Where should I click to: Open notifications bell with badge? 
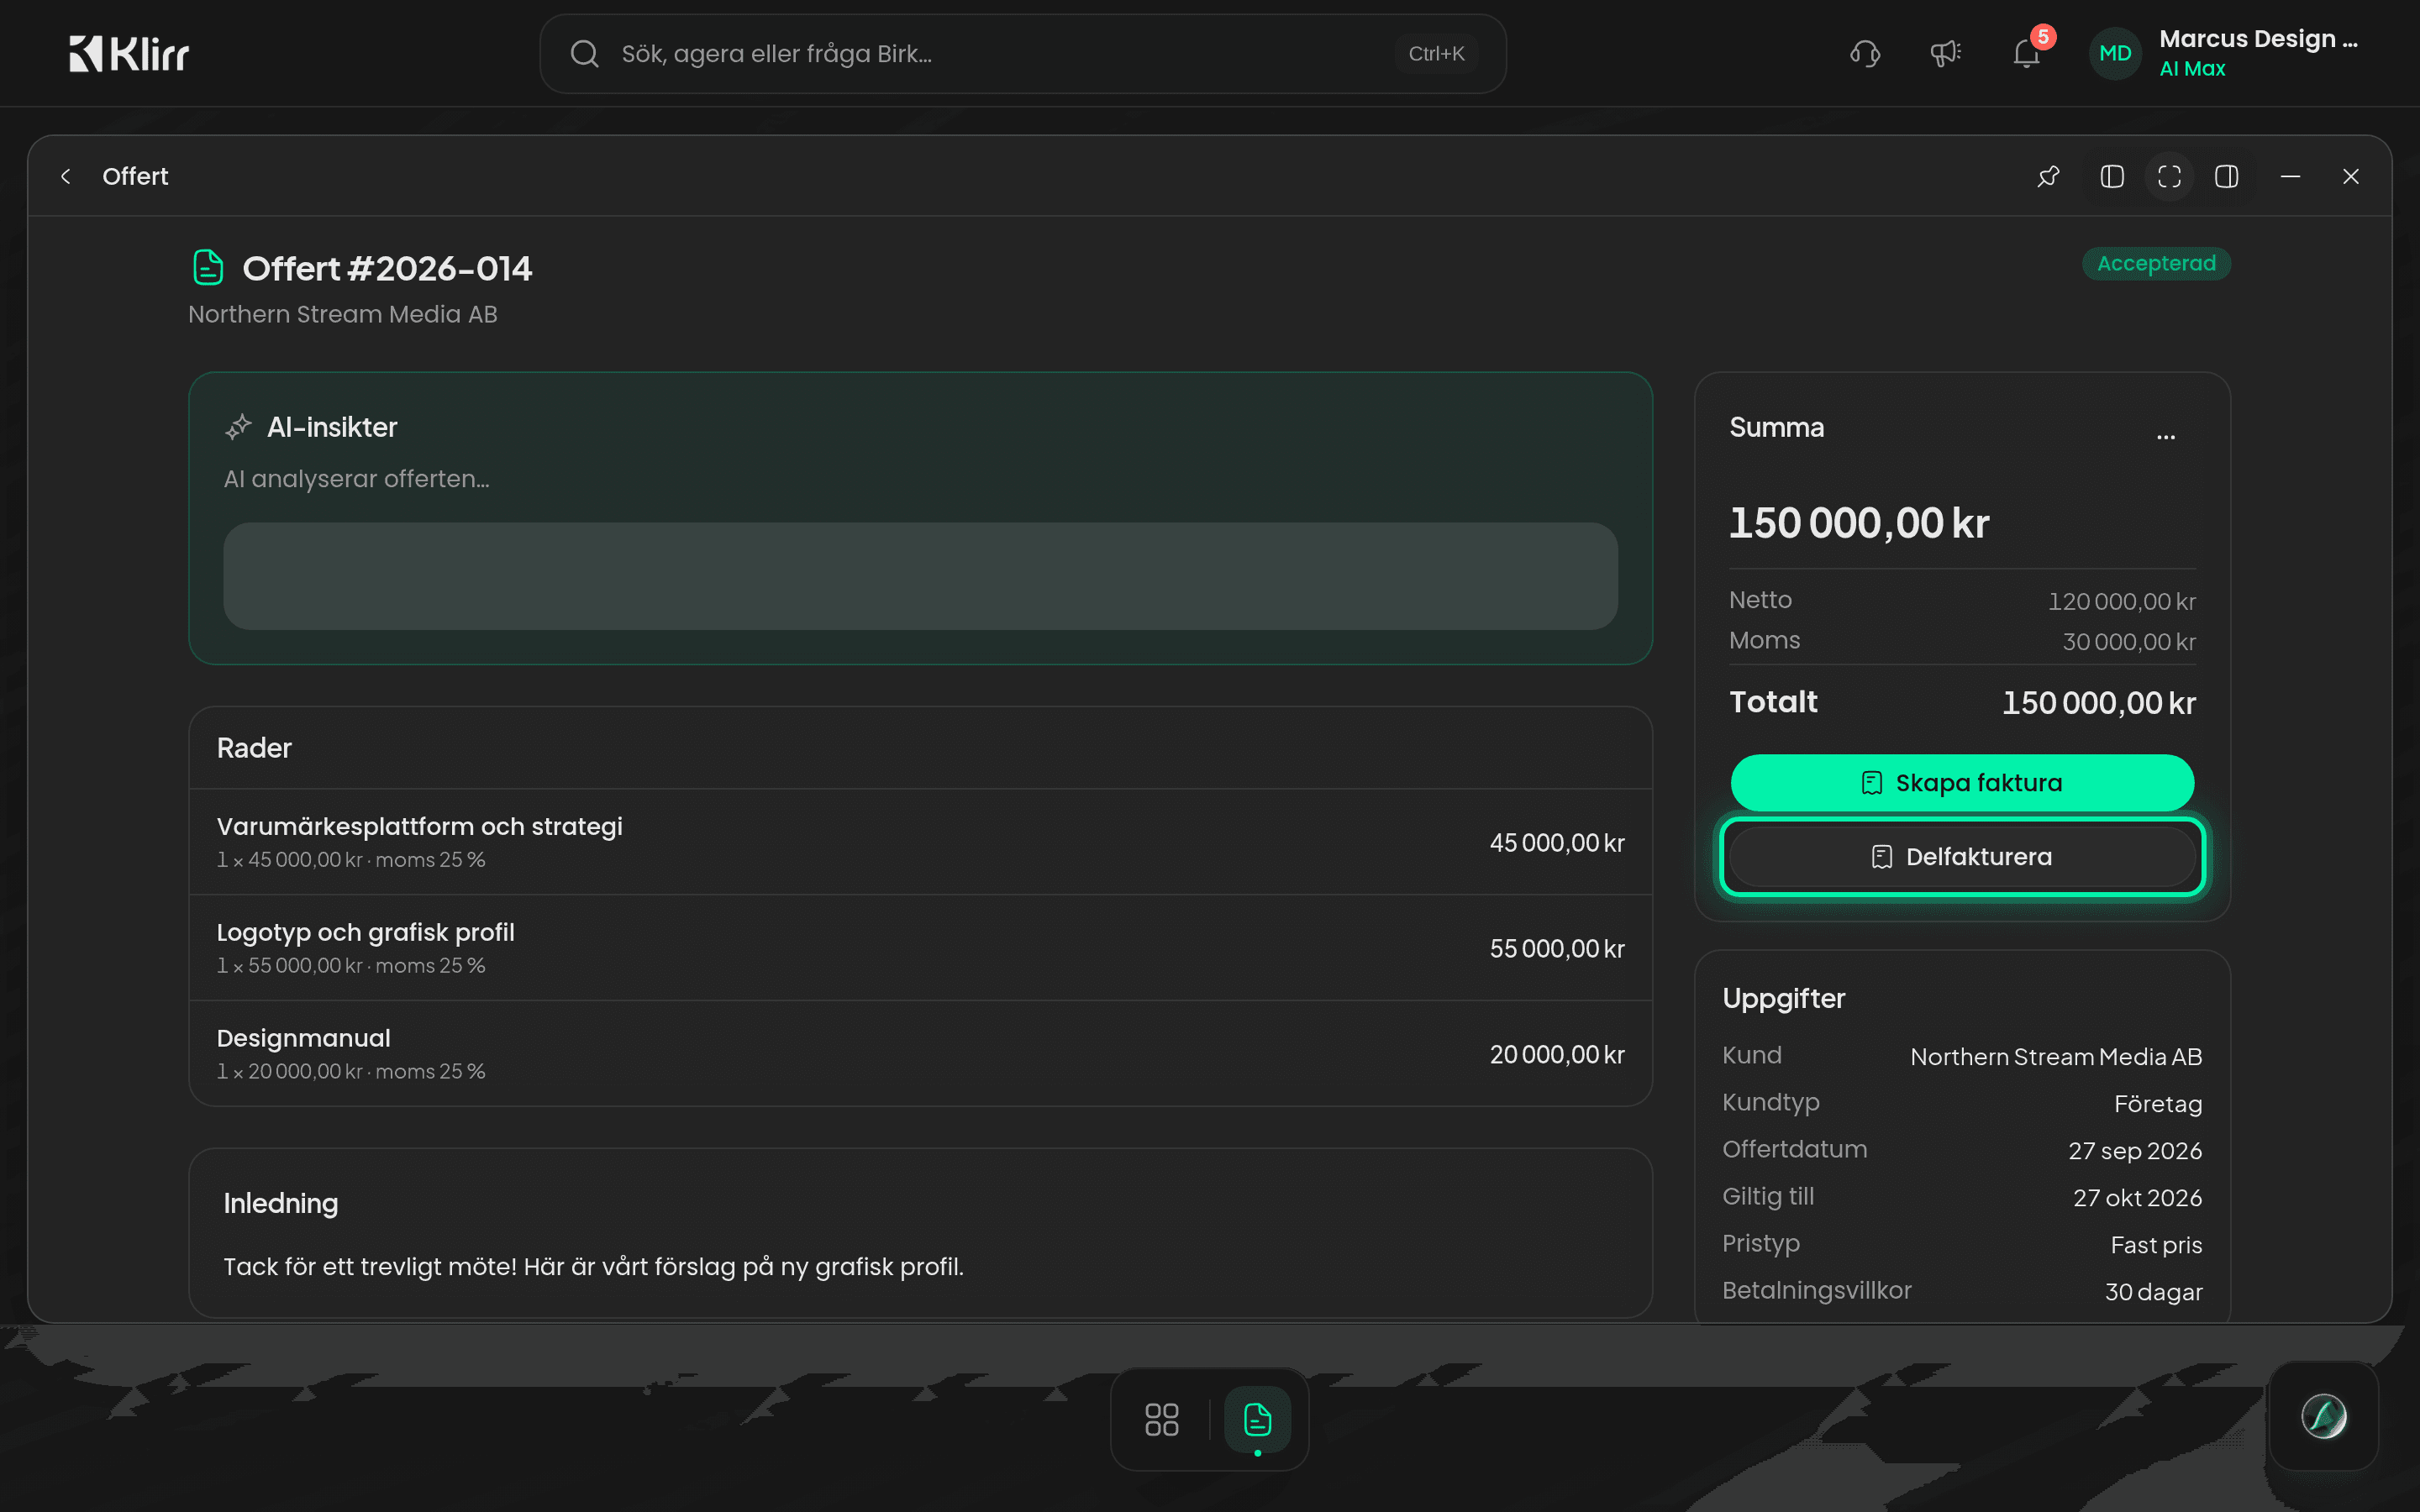coord(2027,54)
